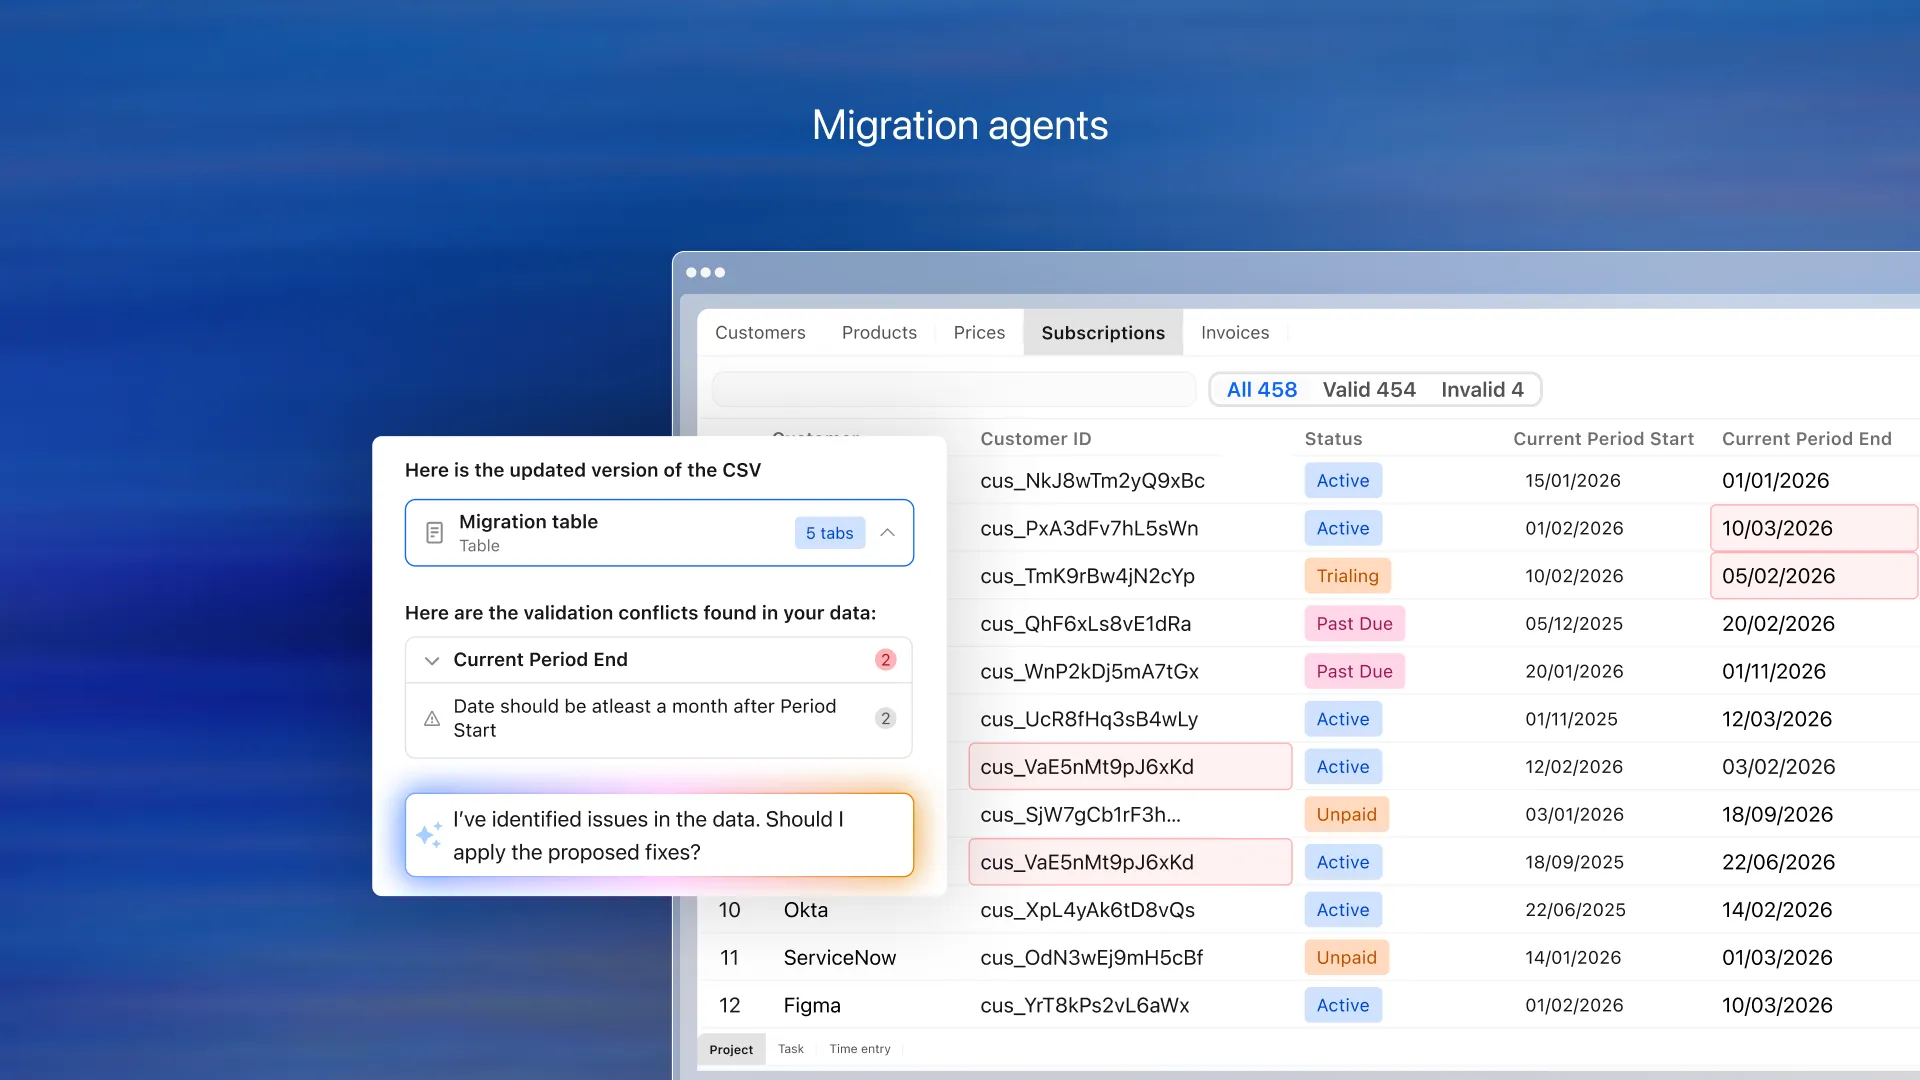Image resolution: width=1920 pixels, height=1080 pixels.
Task: Click the document icon in Migration table card
Action: (434, 533)
